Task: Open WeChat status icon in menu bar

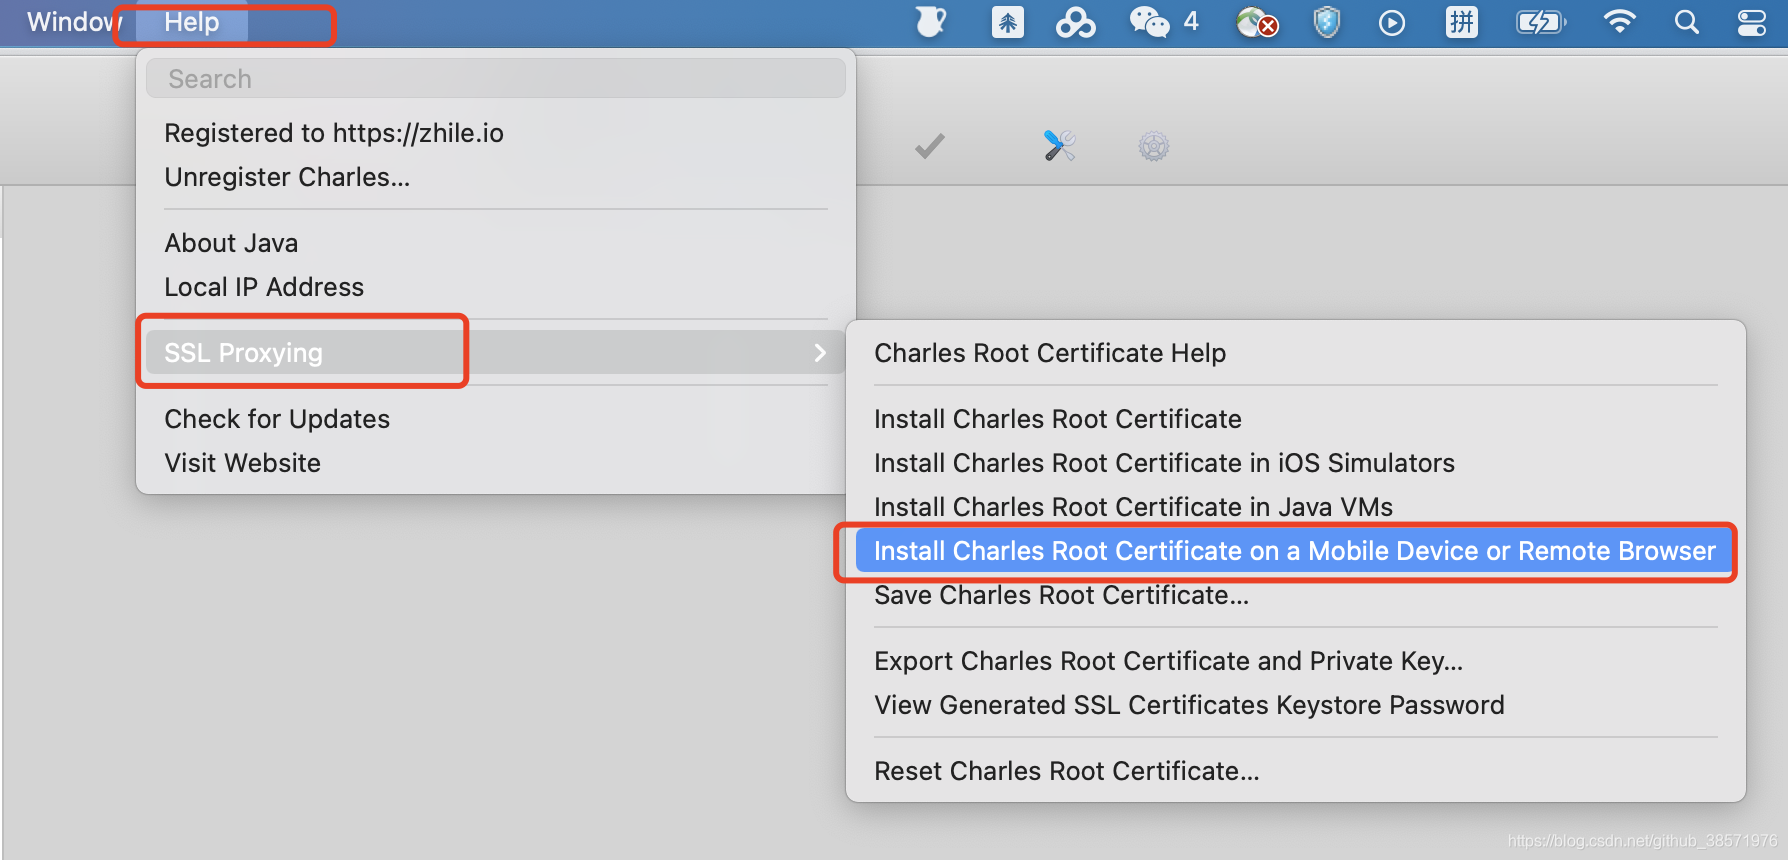Action: tap(1150, 22)
